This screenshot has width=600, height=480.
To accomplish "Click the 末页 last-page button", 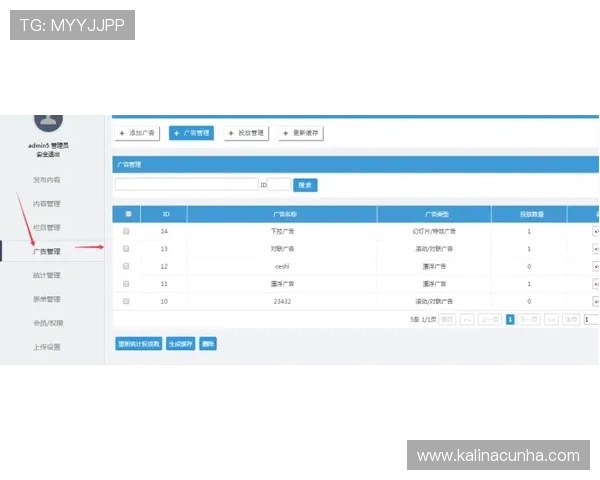I will click(571, 319).
